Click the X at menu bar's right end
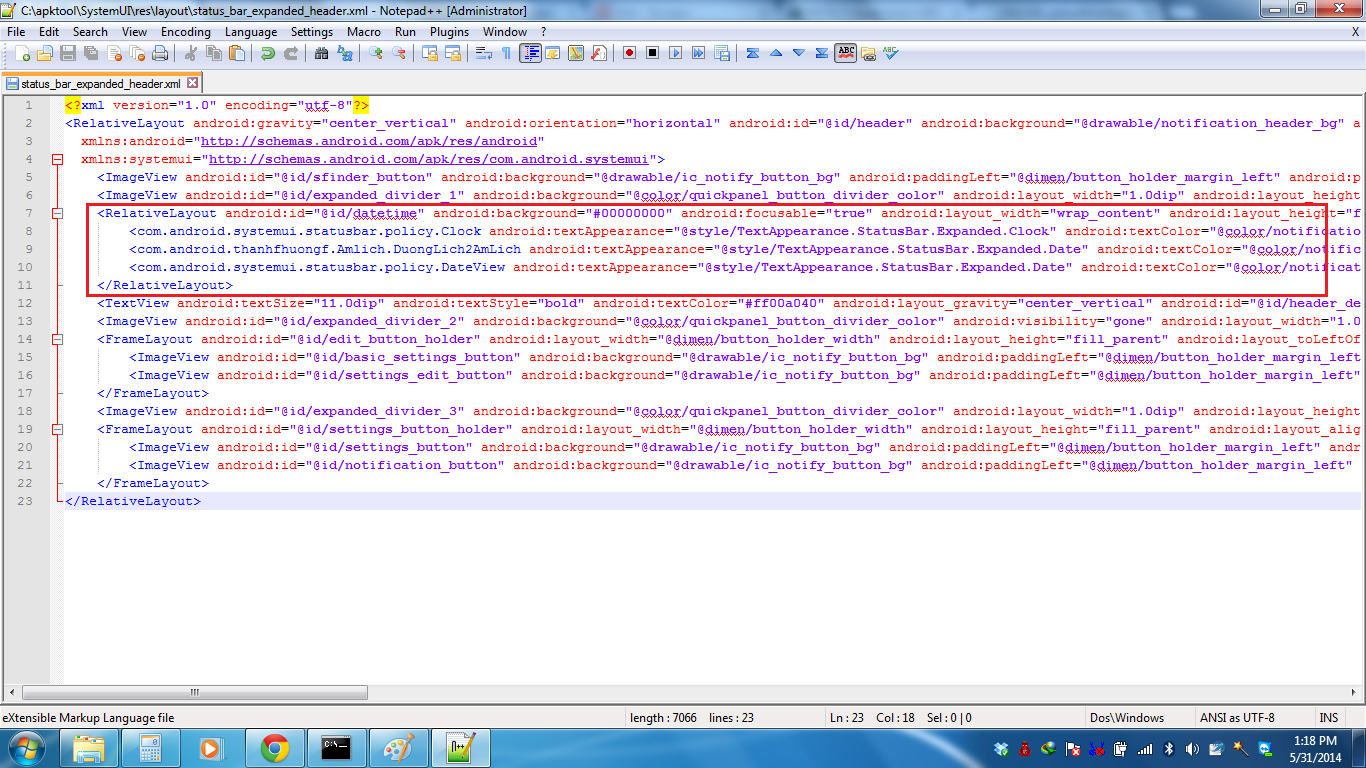This screenshot has height=768, width=1366. tap(1355, 31)
